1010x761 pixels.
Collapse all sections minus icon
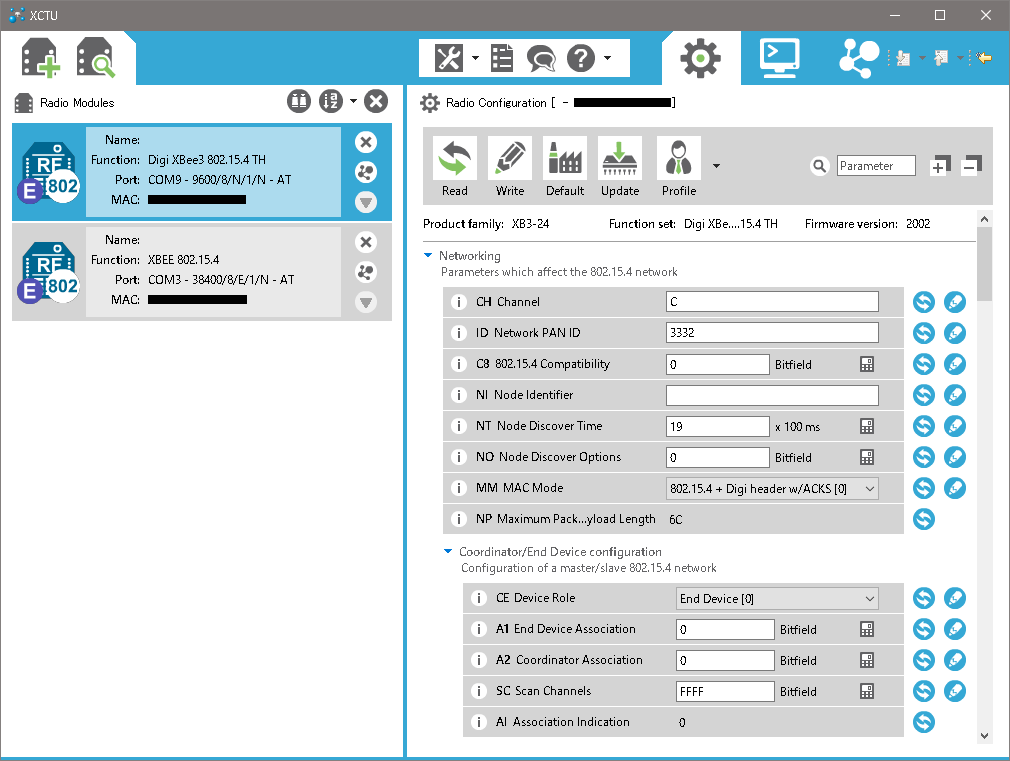[x=971, y=166]
